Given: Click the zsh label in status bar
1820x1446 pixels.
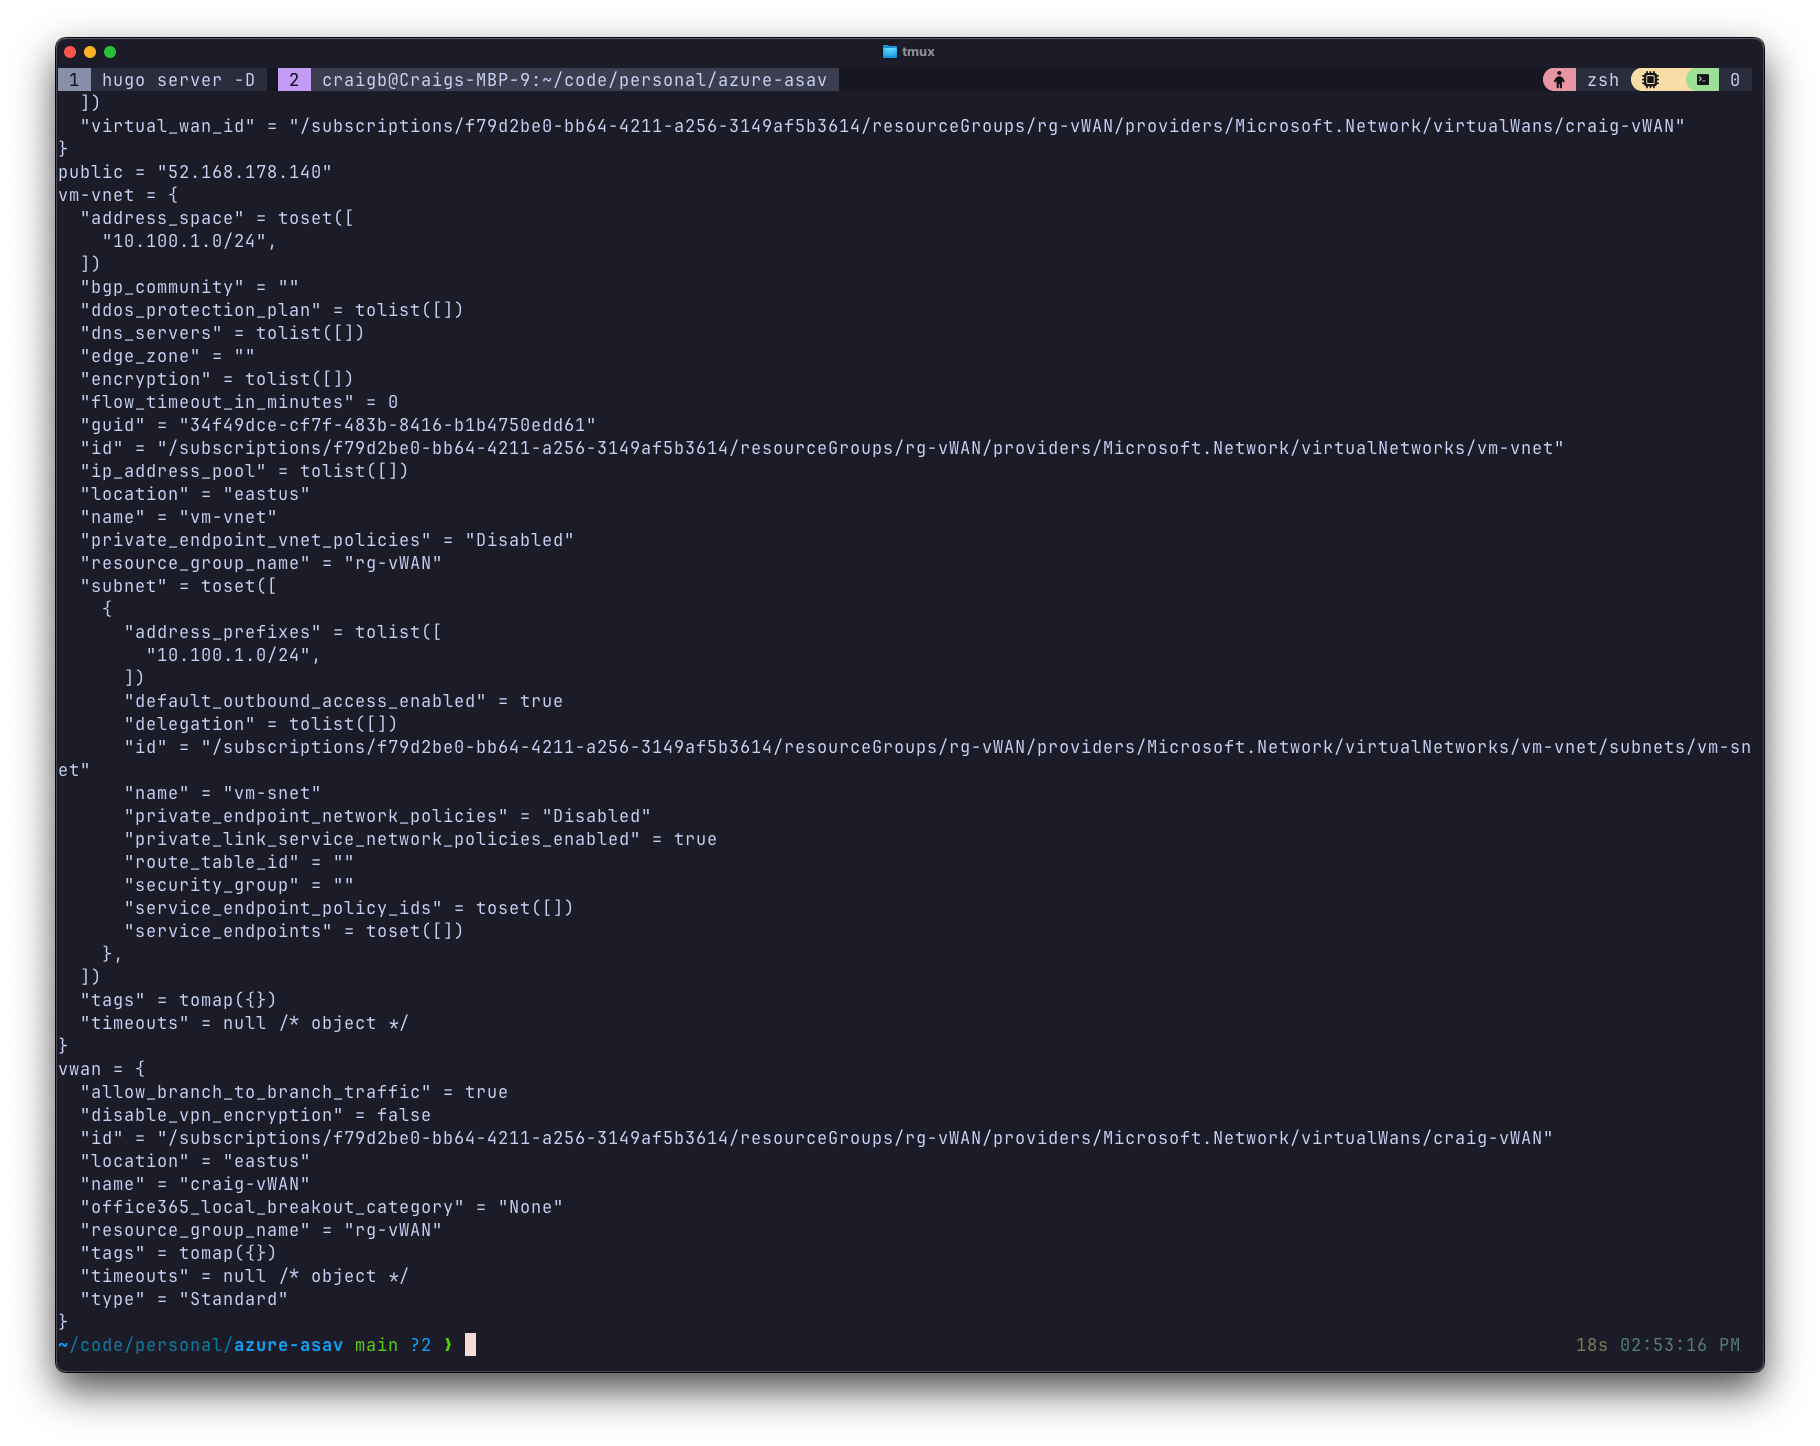Looking at the screenshot, I should point(1602,80).
